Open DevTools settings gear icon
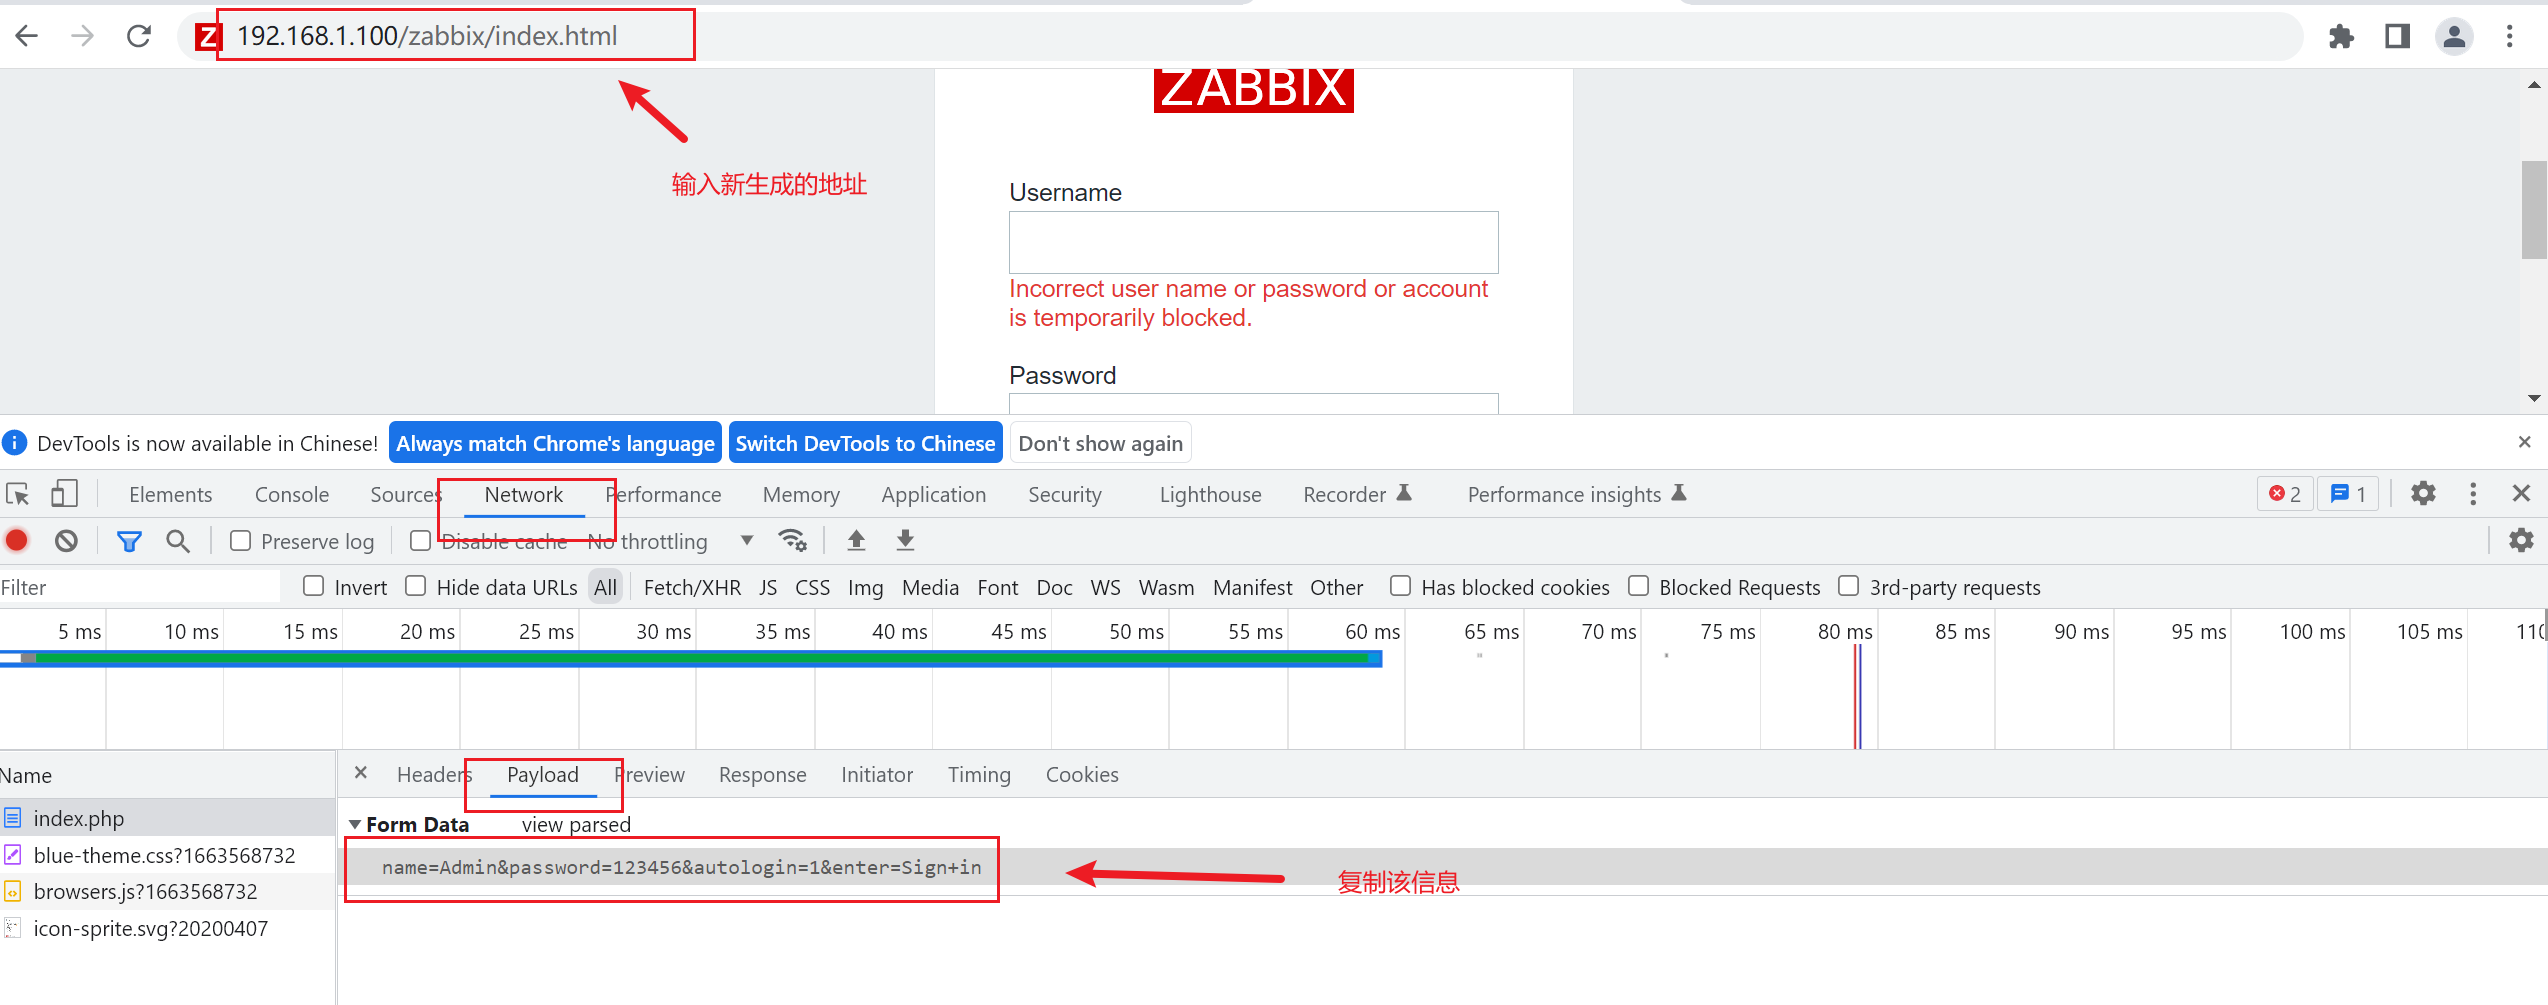This screenshot has height=1005, width=2548. [2423, 494]
